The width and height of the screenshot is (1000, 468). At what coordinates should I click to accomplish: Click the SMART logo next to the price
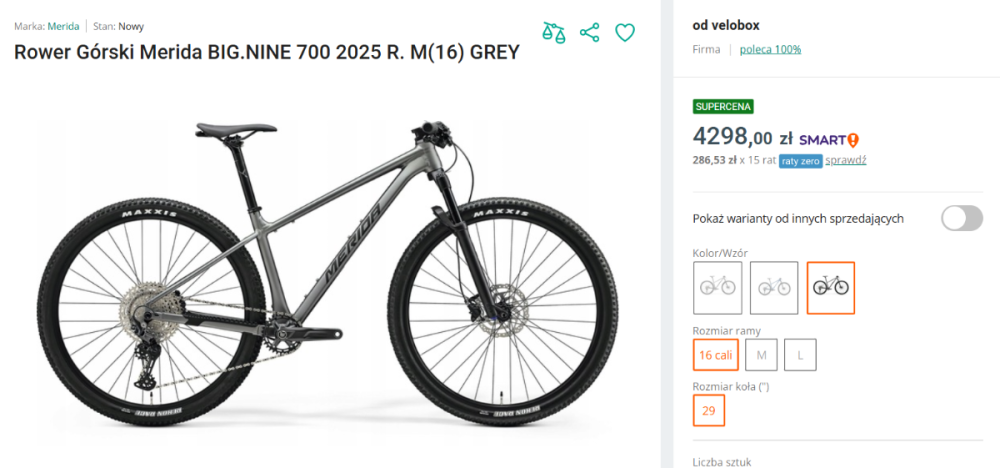pyautogui.click(x=829, y=139)
